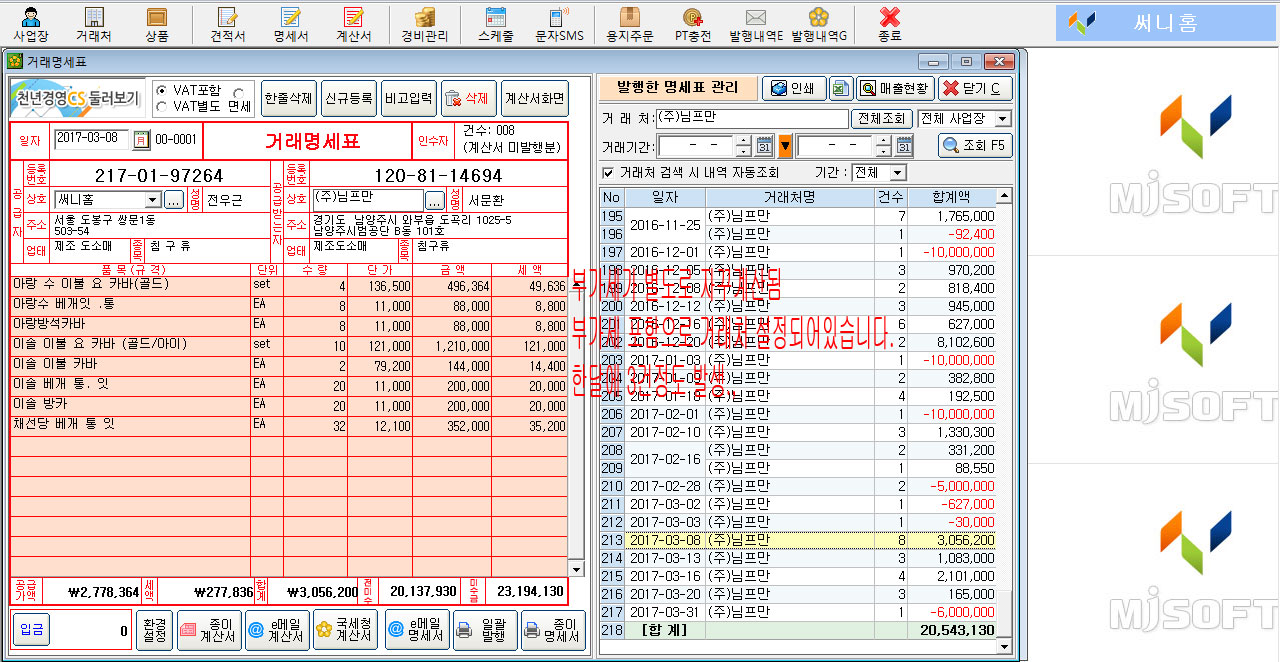The width and height of the screenshot is (1280, 662).
Task: Click the 종이 명세서 button
Action: click(x=553, y=630)
